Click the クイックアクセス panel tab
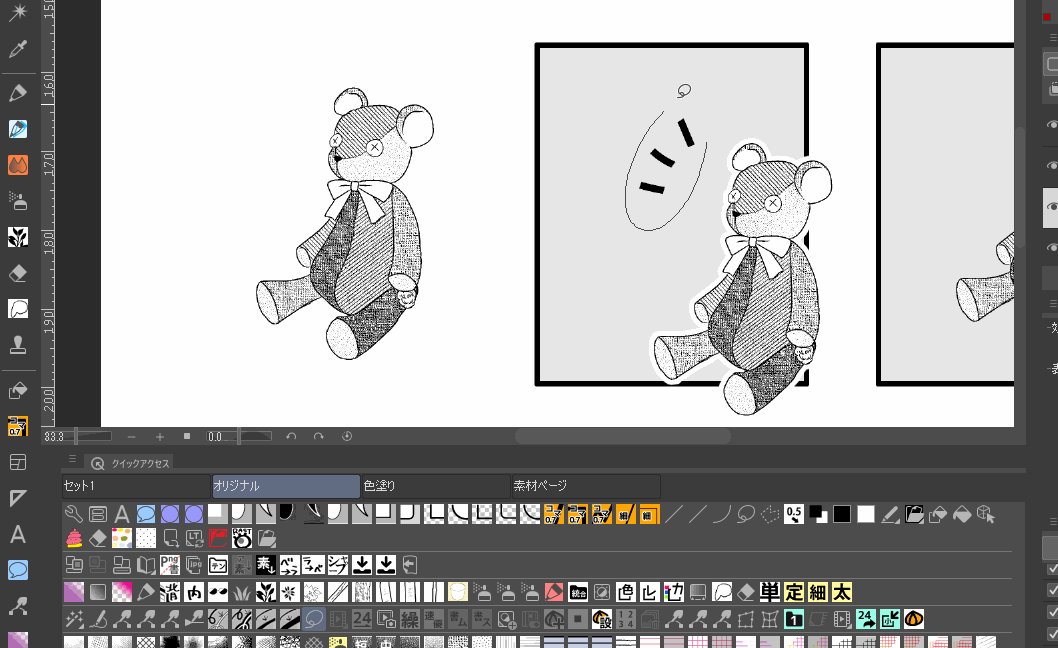The width and height of the screenshot is (1058, 648). [x=131, y=463]
